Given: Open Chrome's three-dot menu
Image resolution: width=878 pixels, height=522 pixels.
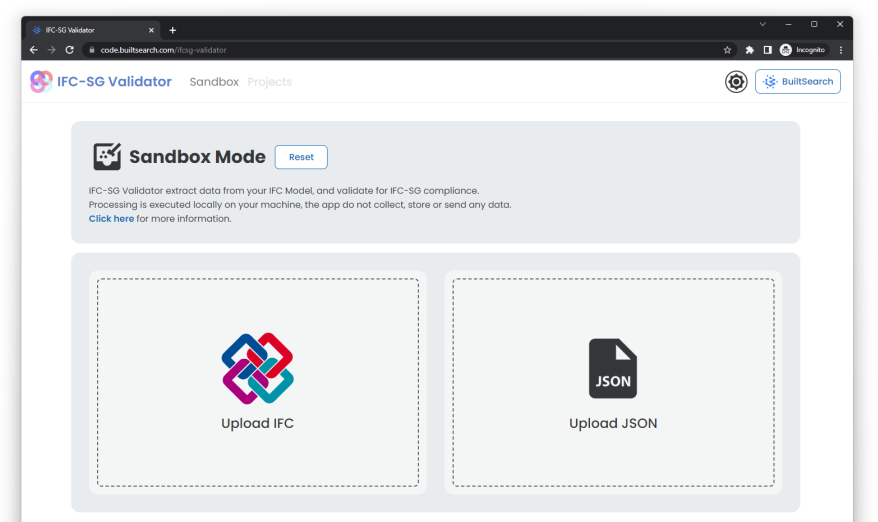Looking at the screenshot, I should [841, 50].
